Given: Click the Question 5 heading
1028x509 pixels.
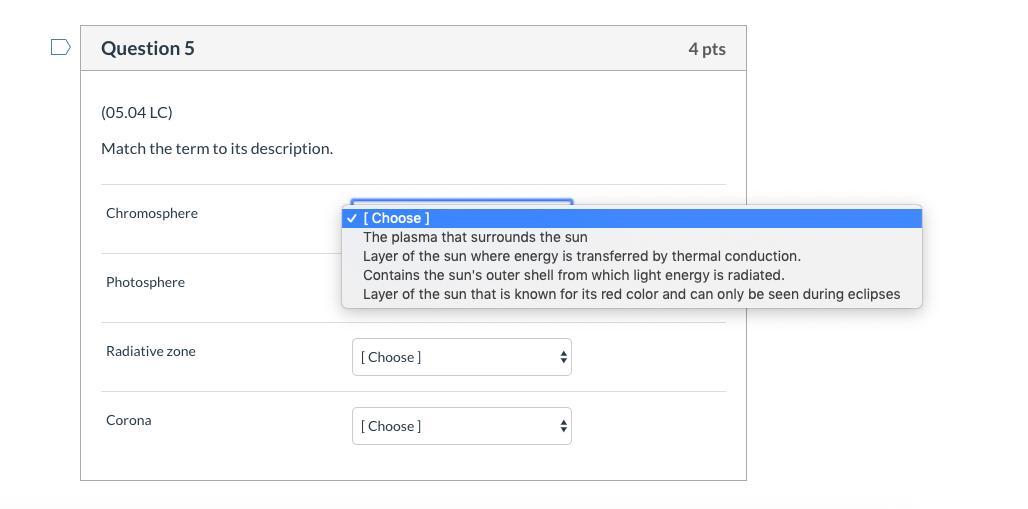Looking at the screenshot, I should pos(148,48).
